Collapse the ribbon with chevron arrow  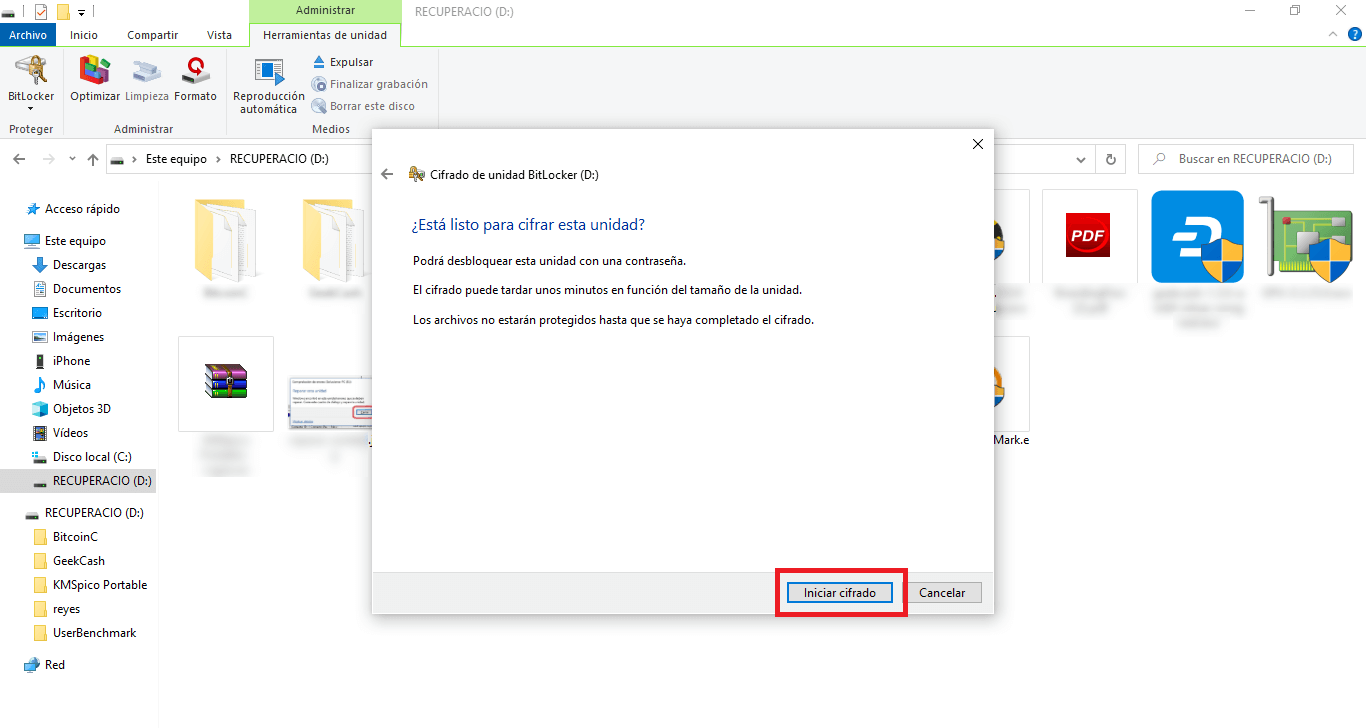1333,34
